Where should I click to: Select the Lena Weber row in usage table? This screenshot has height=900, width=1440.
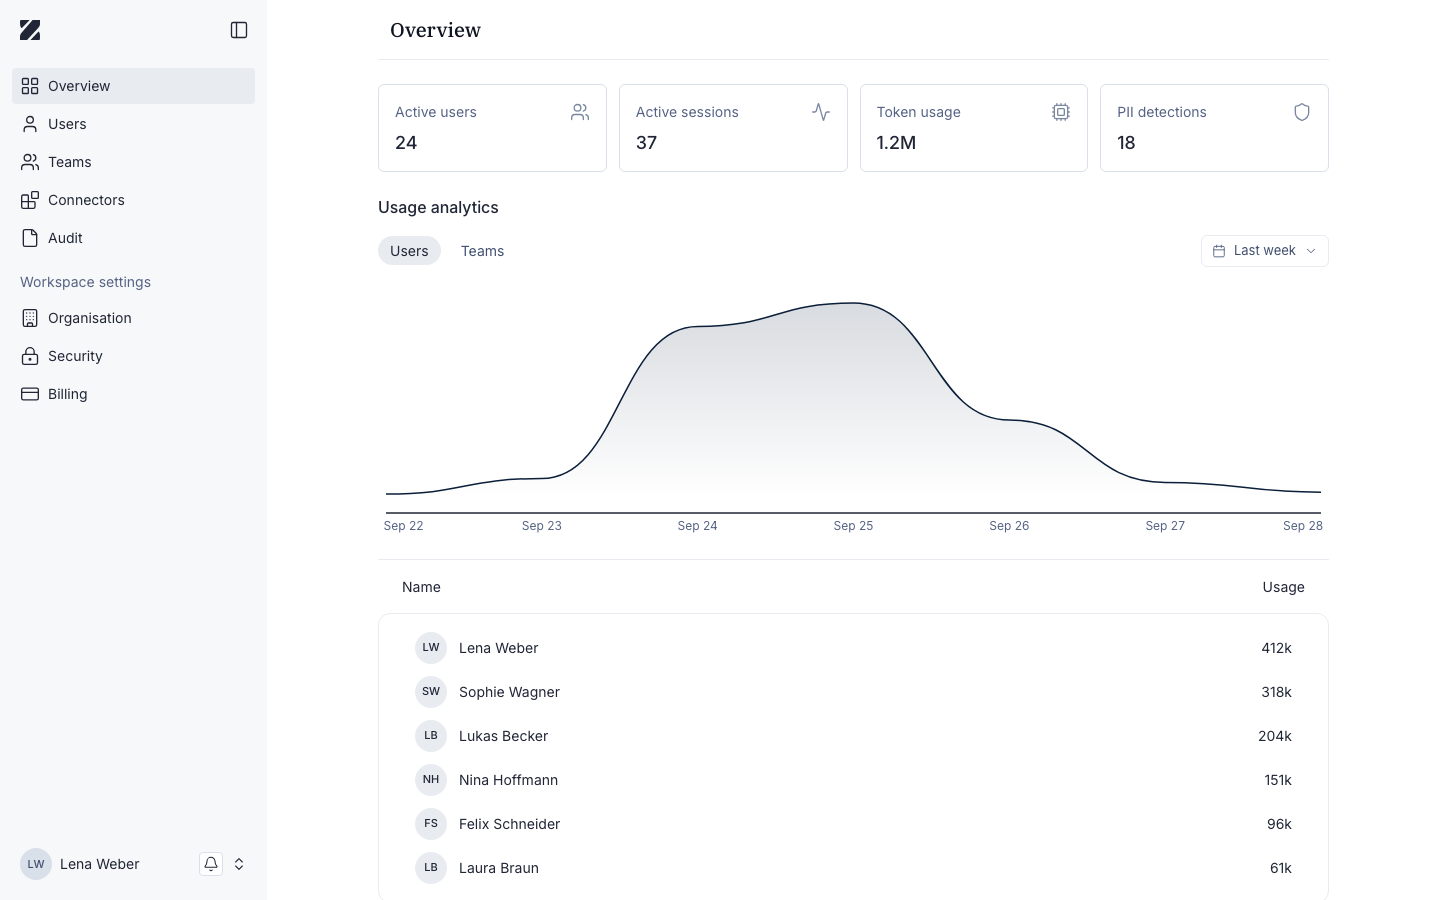click(853, 648)
